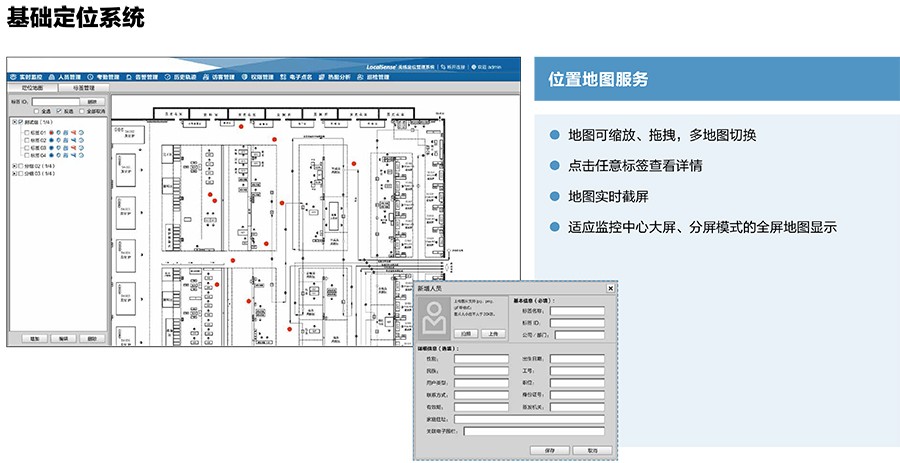Check the 标签02 checkbox in the tree
Image resolution: width=900 pixels, height=463 pixels.
coord(24,140)
